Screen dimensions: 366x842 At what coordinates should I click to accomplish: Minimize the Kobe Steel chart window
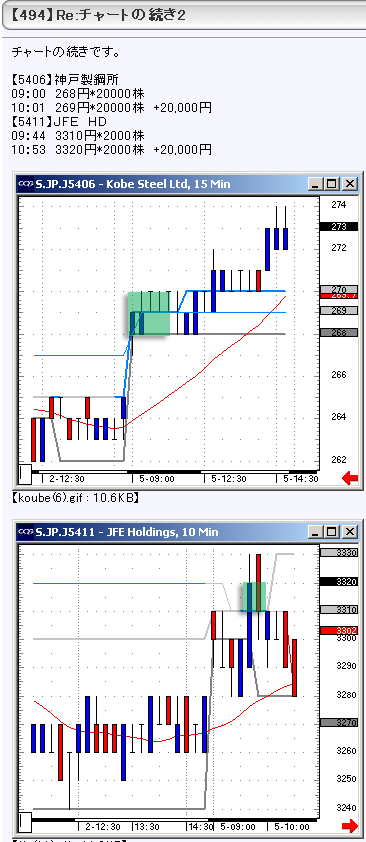pos(315,184)
